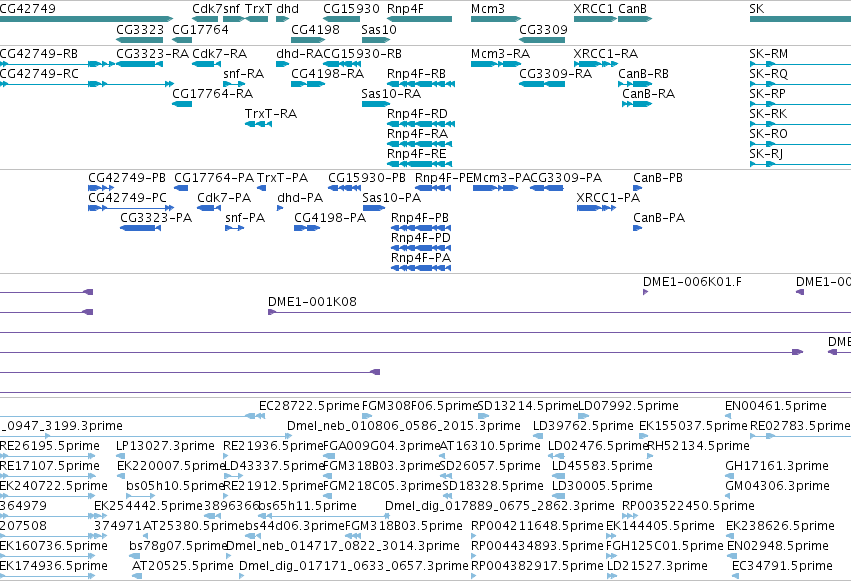The image size is (851, 581).
Task: Click EST AT20525.5prime
Action: [182, 566]
